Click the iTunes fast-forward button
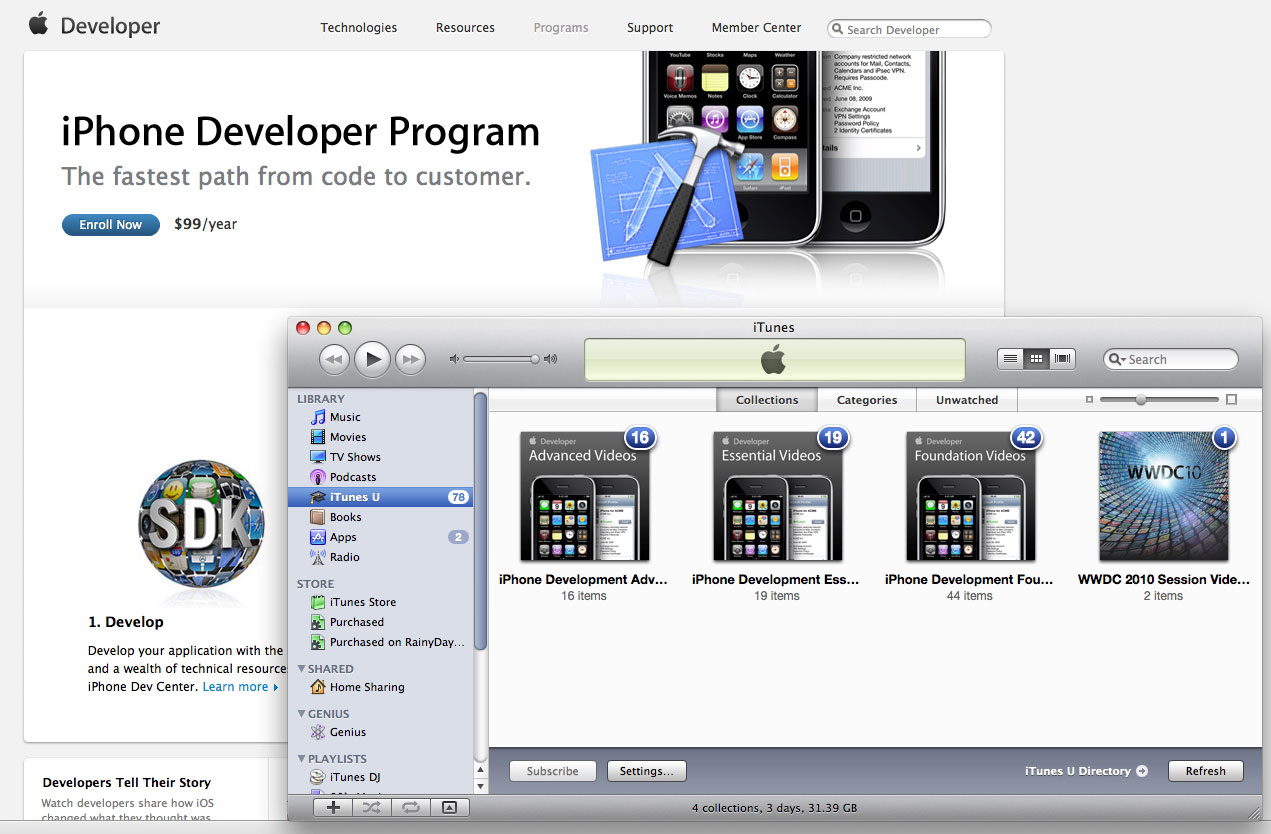Viewport: 1271px width, 834px height. [410, 359]
